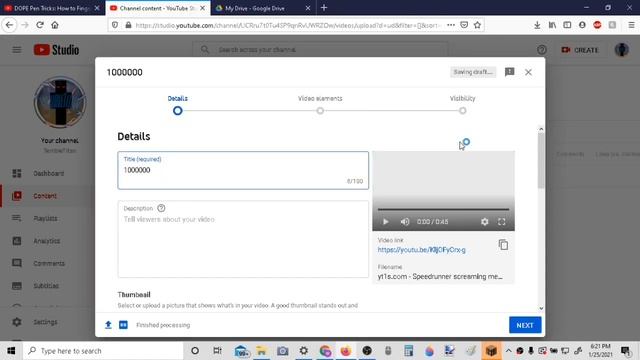
Task: Go to browser home page
Action: [55, 25]
